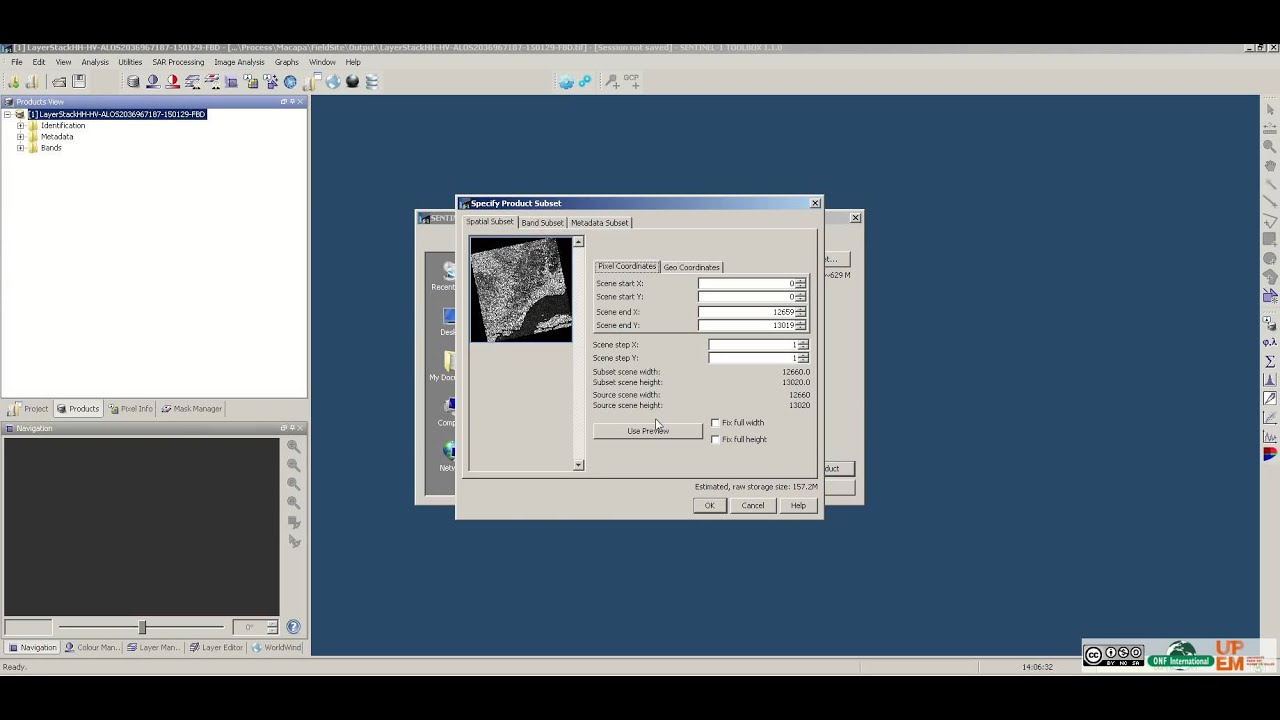Viewport: 1280px width, 720px height.
Task: Open the Sigma statistics tool icon
Action: [1270, 361]
